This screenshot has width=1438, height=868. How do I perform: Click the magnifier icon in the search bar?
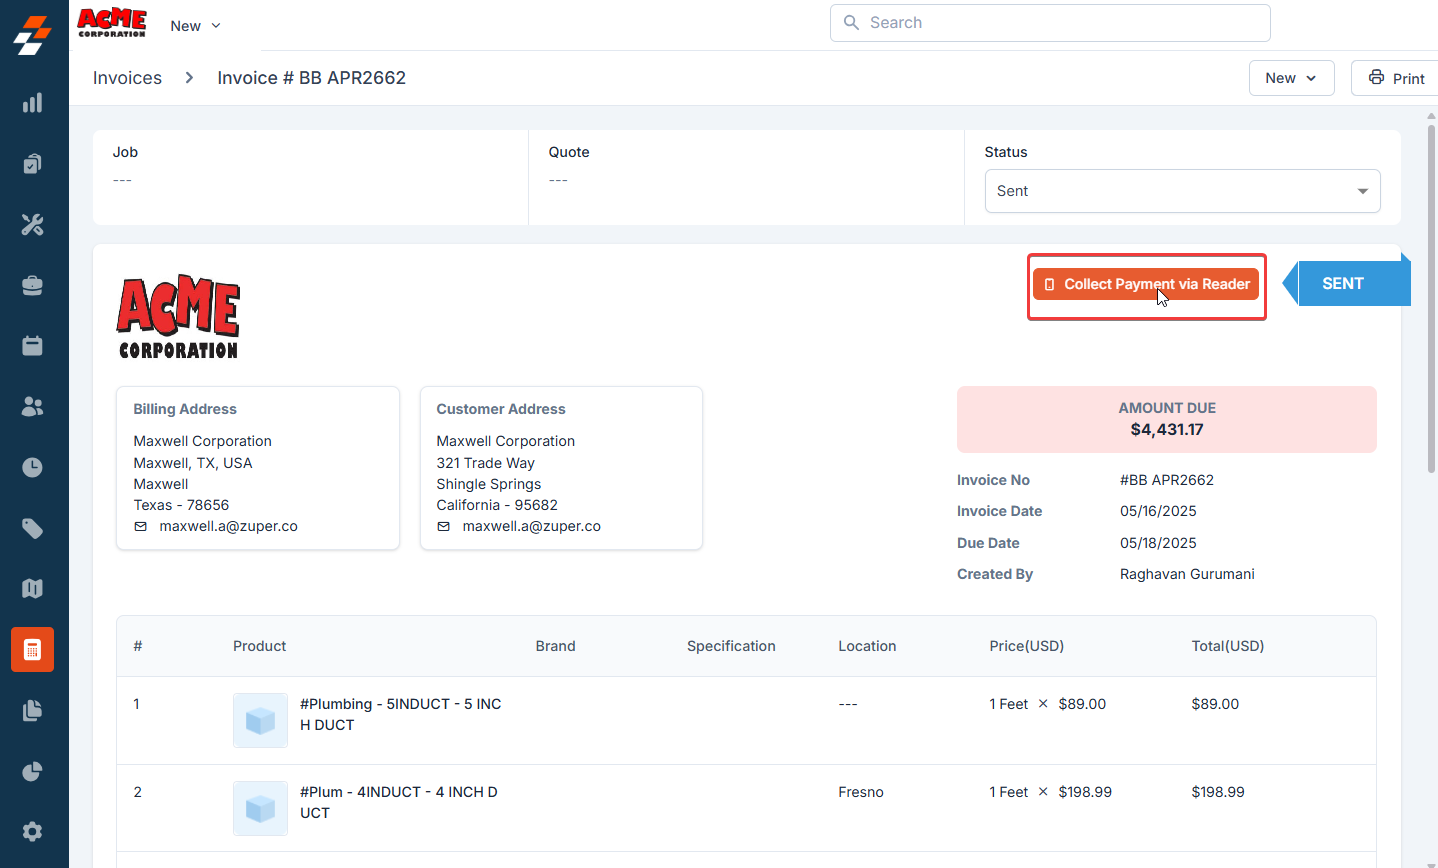[851, 22]
